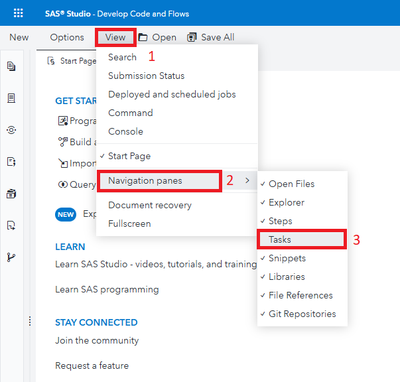This screenshot has height=382, width=400.
Task: Expand Navigation panes submenu arrow
Action: point(247,181)
